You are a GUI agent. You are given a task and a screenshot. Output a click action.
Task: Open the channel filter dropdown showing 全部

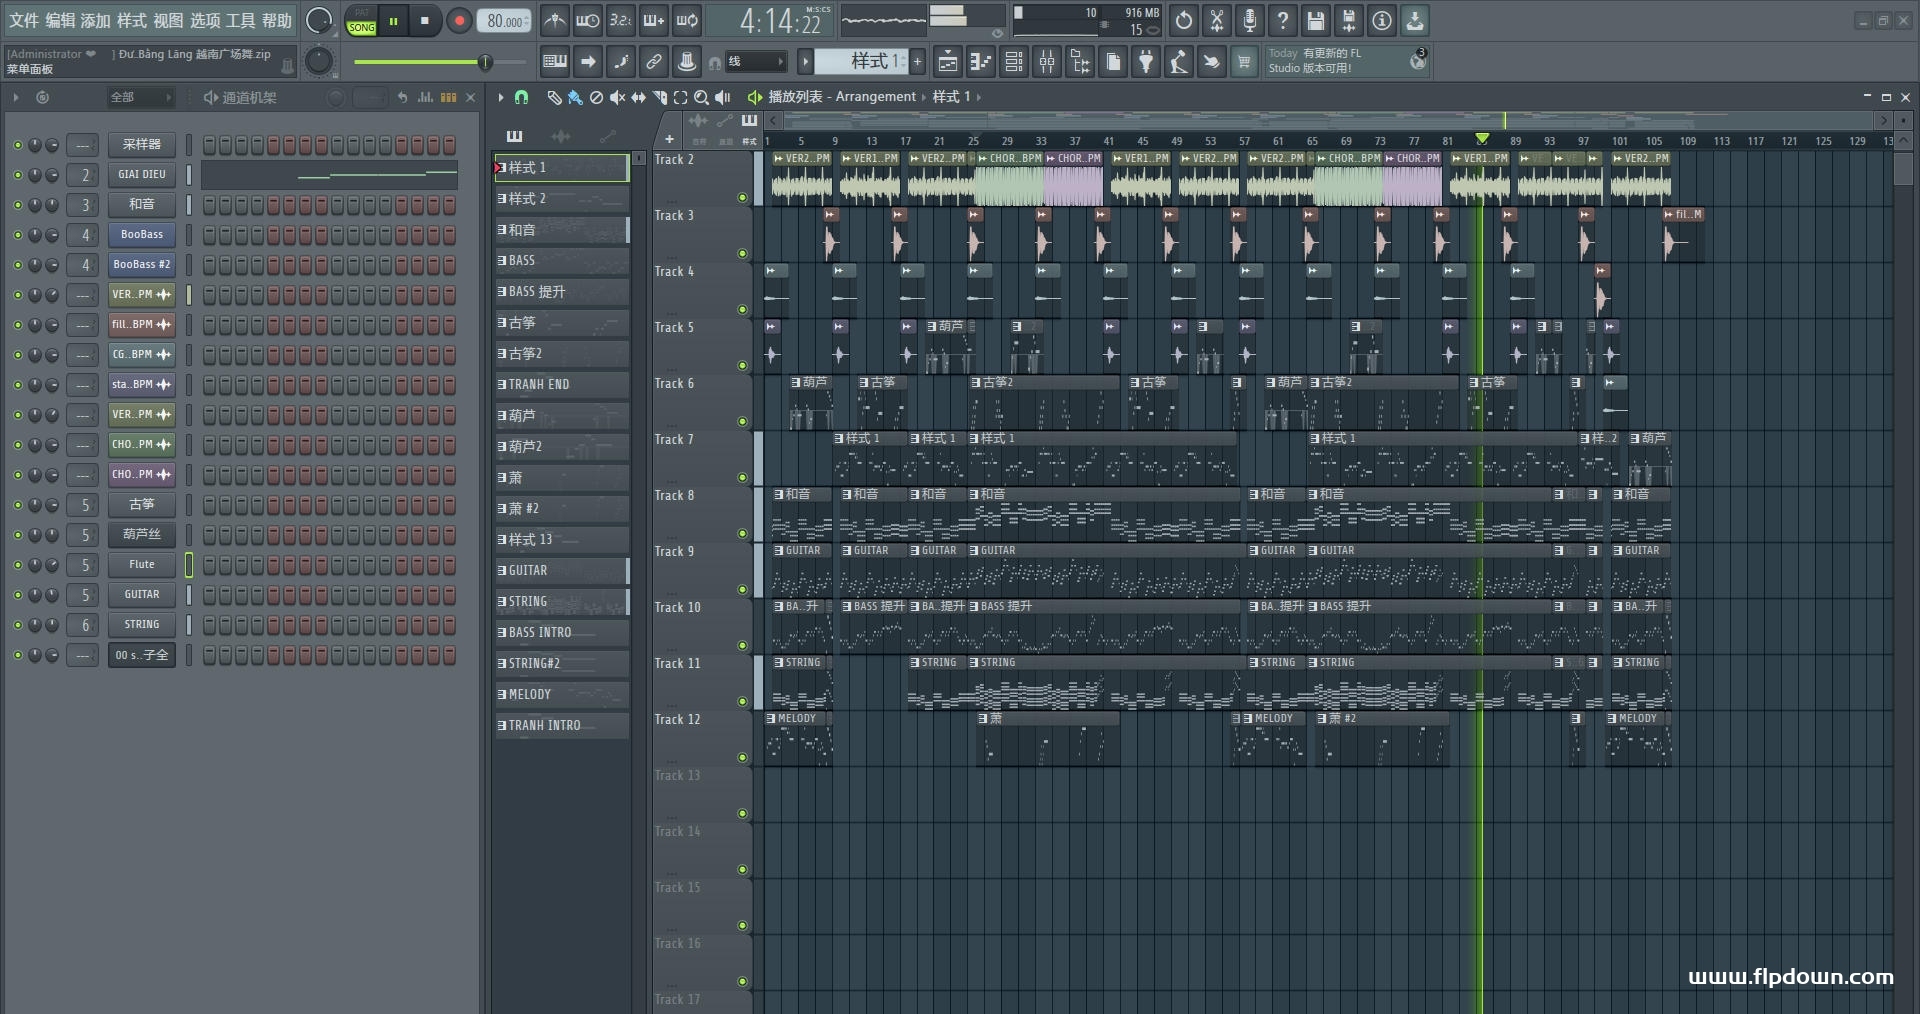[140, 97]
